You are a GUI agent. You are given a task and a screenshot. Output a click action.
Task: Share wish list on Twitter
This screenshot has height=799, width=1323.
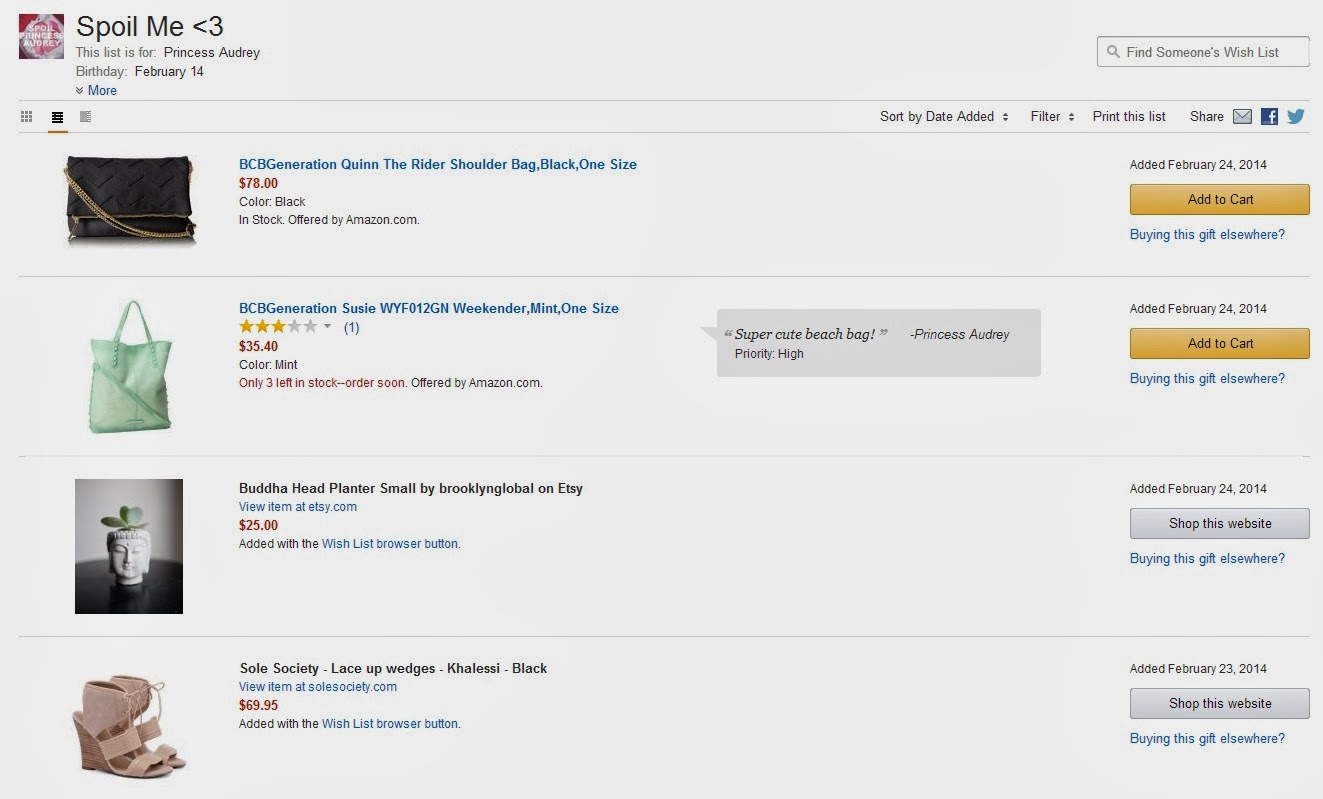click(x=1296, y=116)
